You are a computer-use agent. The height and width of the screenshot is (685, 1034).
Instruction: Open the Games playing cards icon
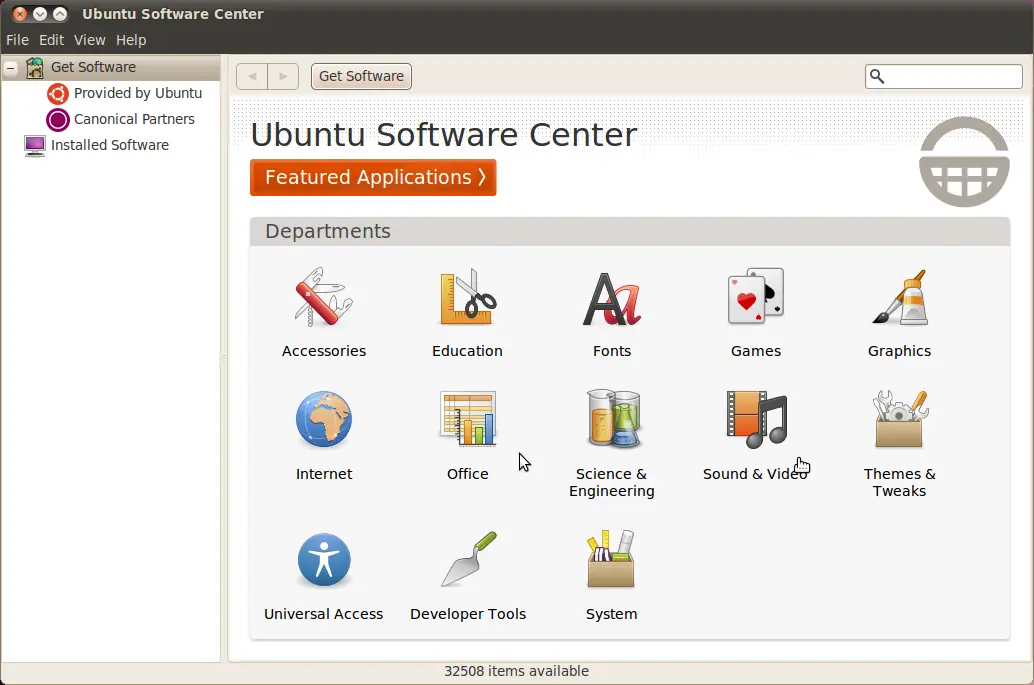(x=756, y=297)
